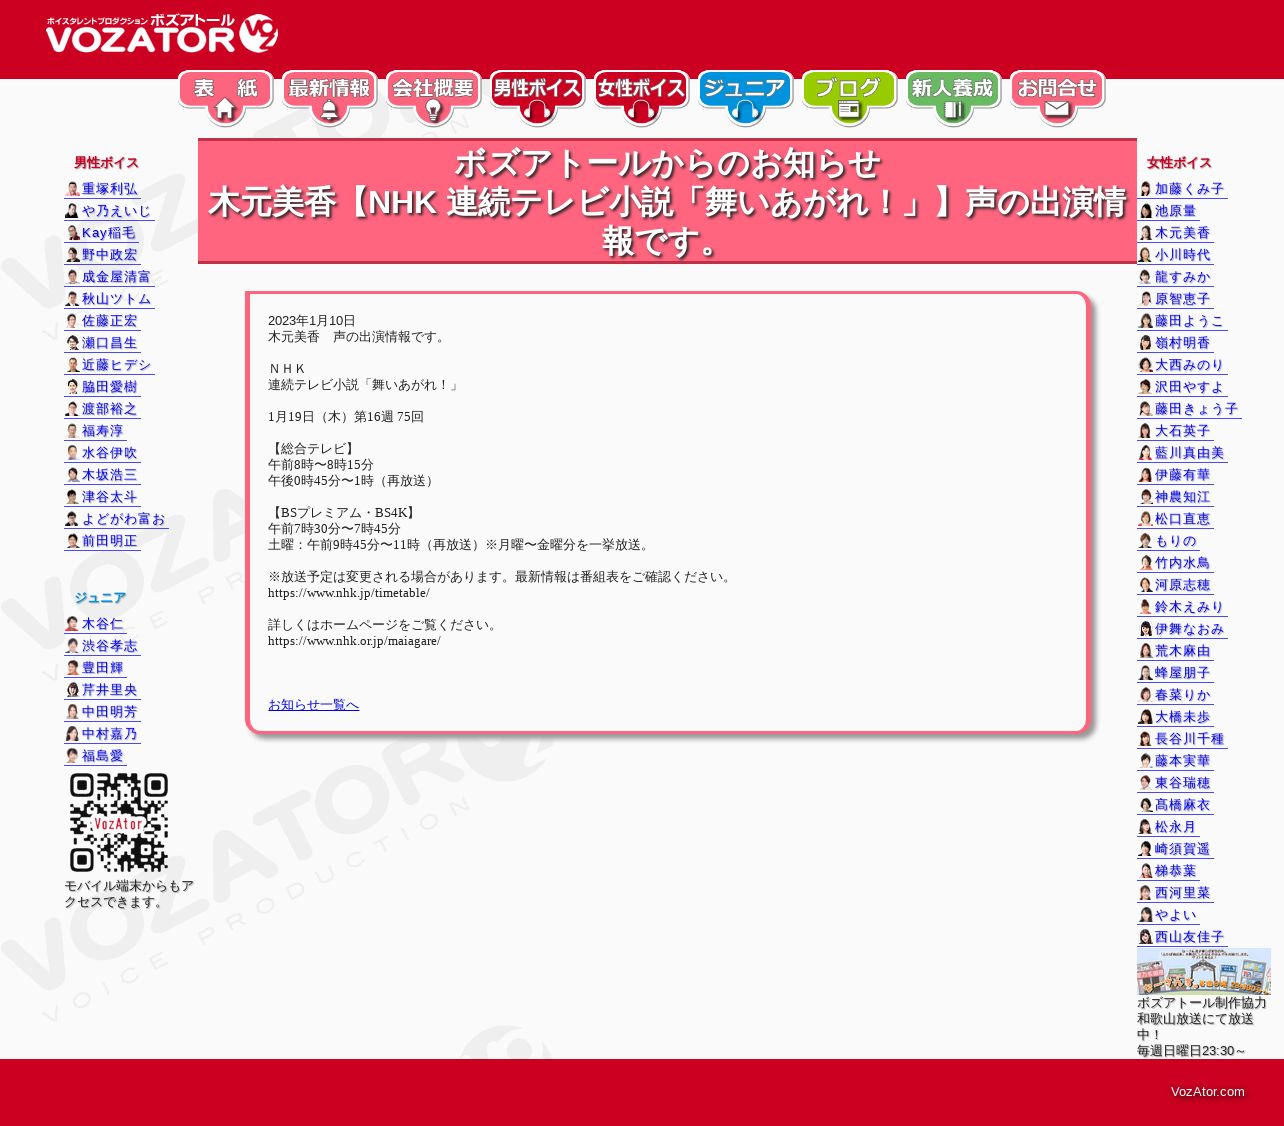Viewport: 1284px width, 1126px height.
Task: Open the 男性ボイス navigation button
Action: [x=538, y=98]
